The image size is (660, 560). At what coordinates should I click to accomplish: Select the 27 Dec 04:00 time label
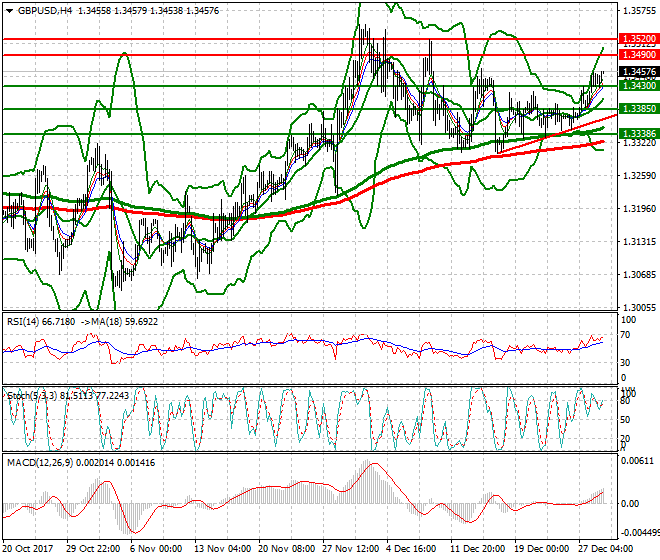(606, 549)
